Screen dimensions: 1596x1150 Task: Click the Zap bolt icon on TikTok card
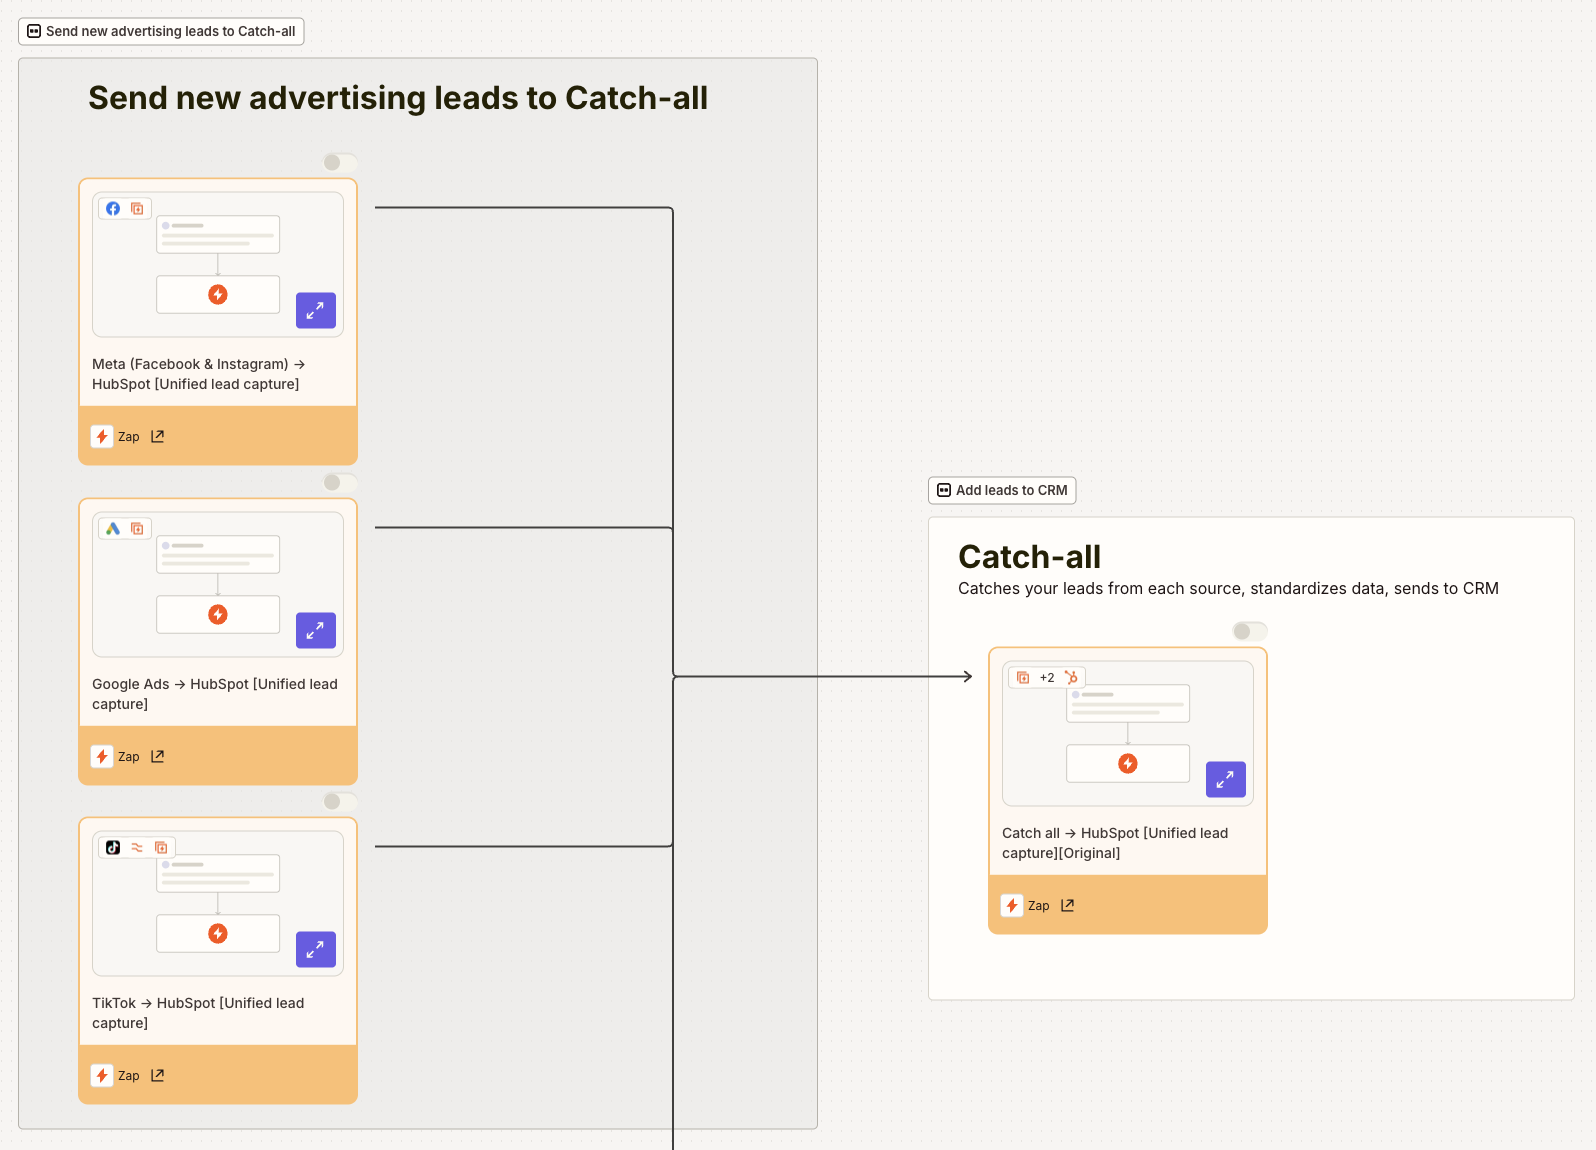[x=102, y=1075]
